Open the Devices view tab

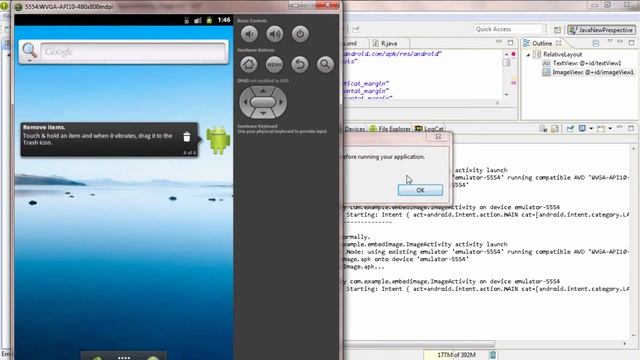point(354,129)
